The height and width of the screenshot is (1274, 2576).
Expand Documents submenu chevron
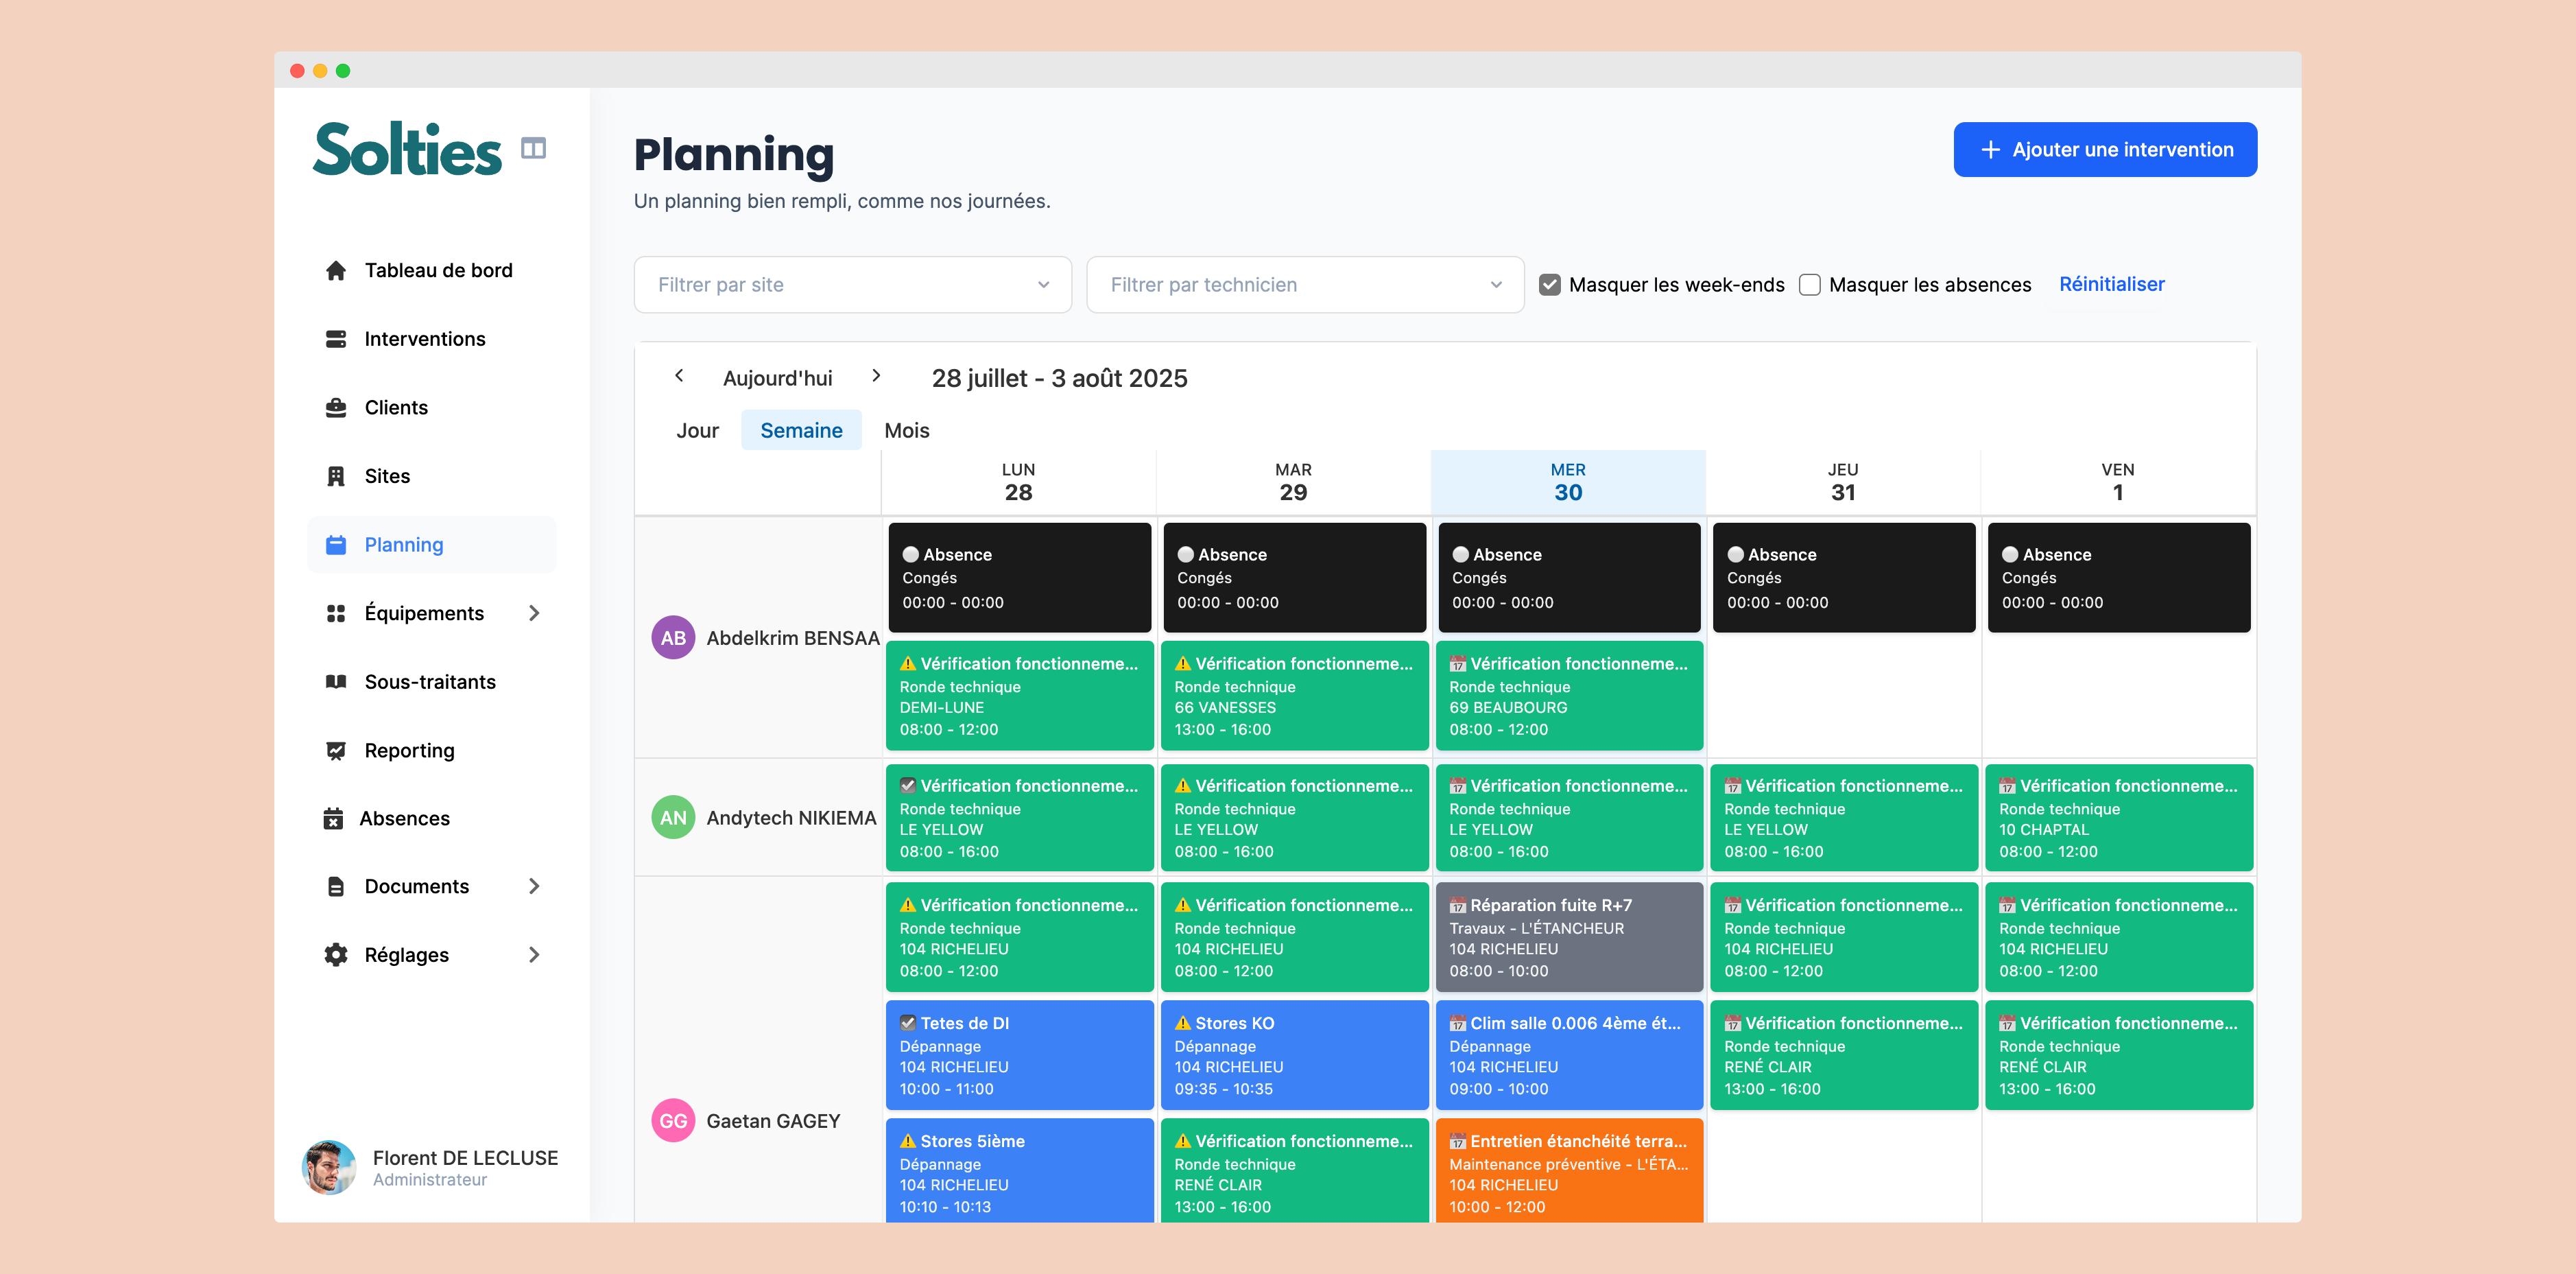pos(534,886)
